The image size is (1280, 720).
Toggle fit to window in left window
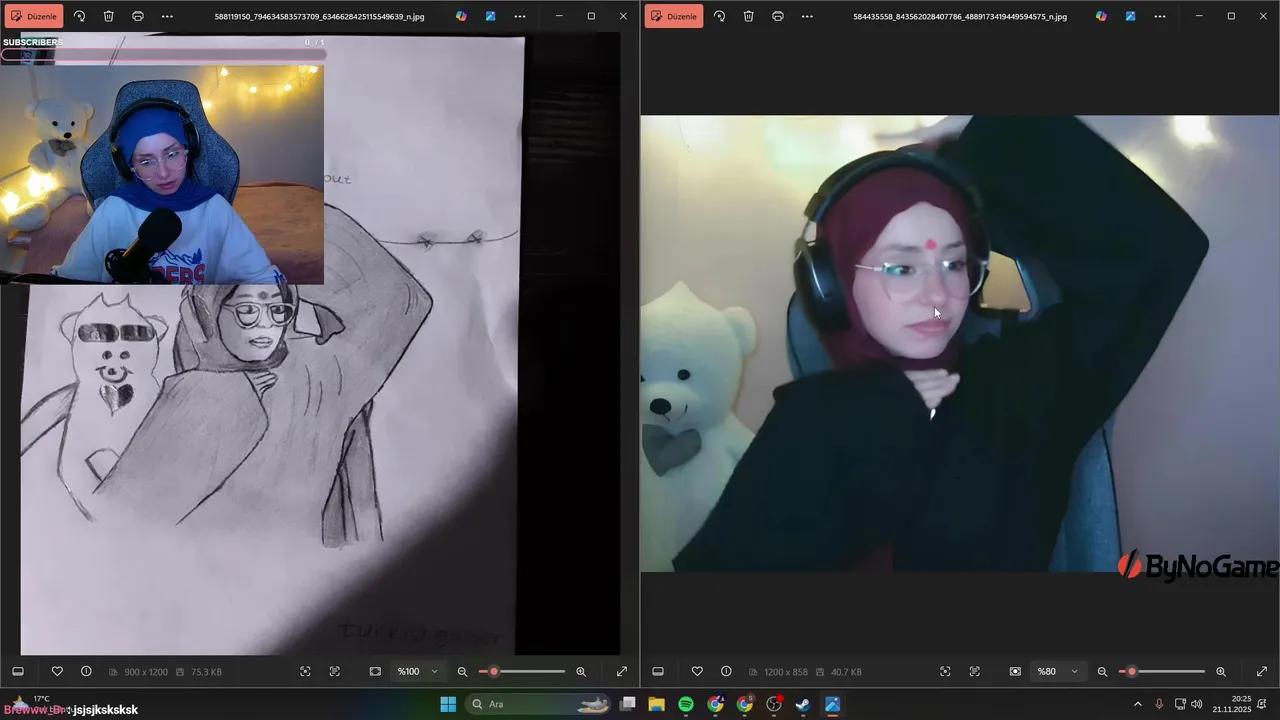[x=375, y=671]
